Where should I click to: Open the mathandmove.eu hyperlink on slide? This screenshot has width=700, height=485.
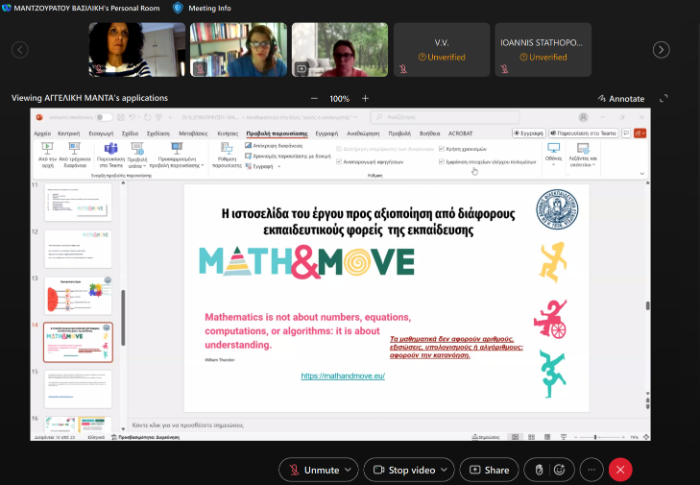tap(343, 376)
